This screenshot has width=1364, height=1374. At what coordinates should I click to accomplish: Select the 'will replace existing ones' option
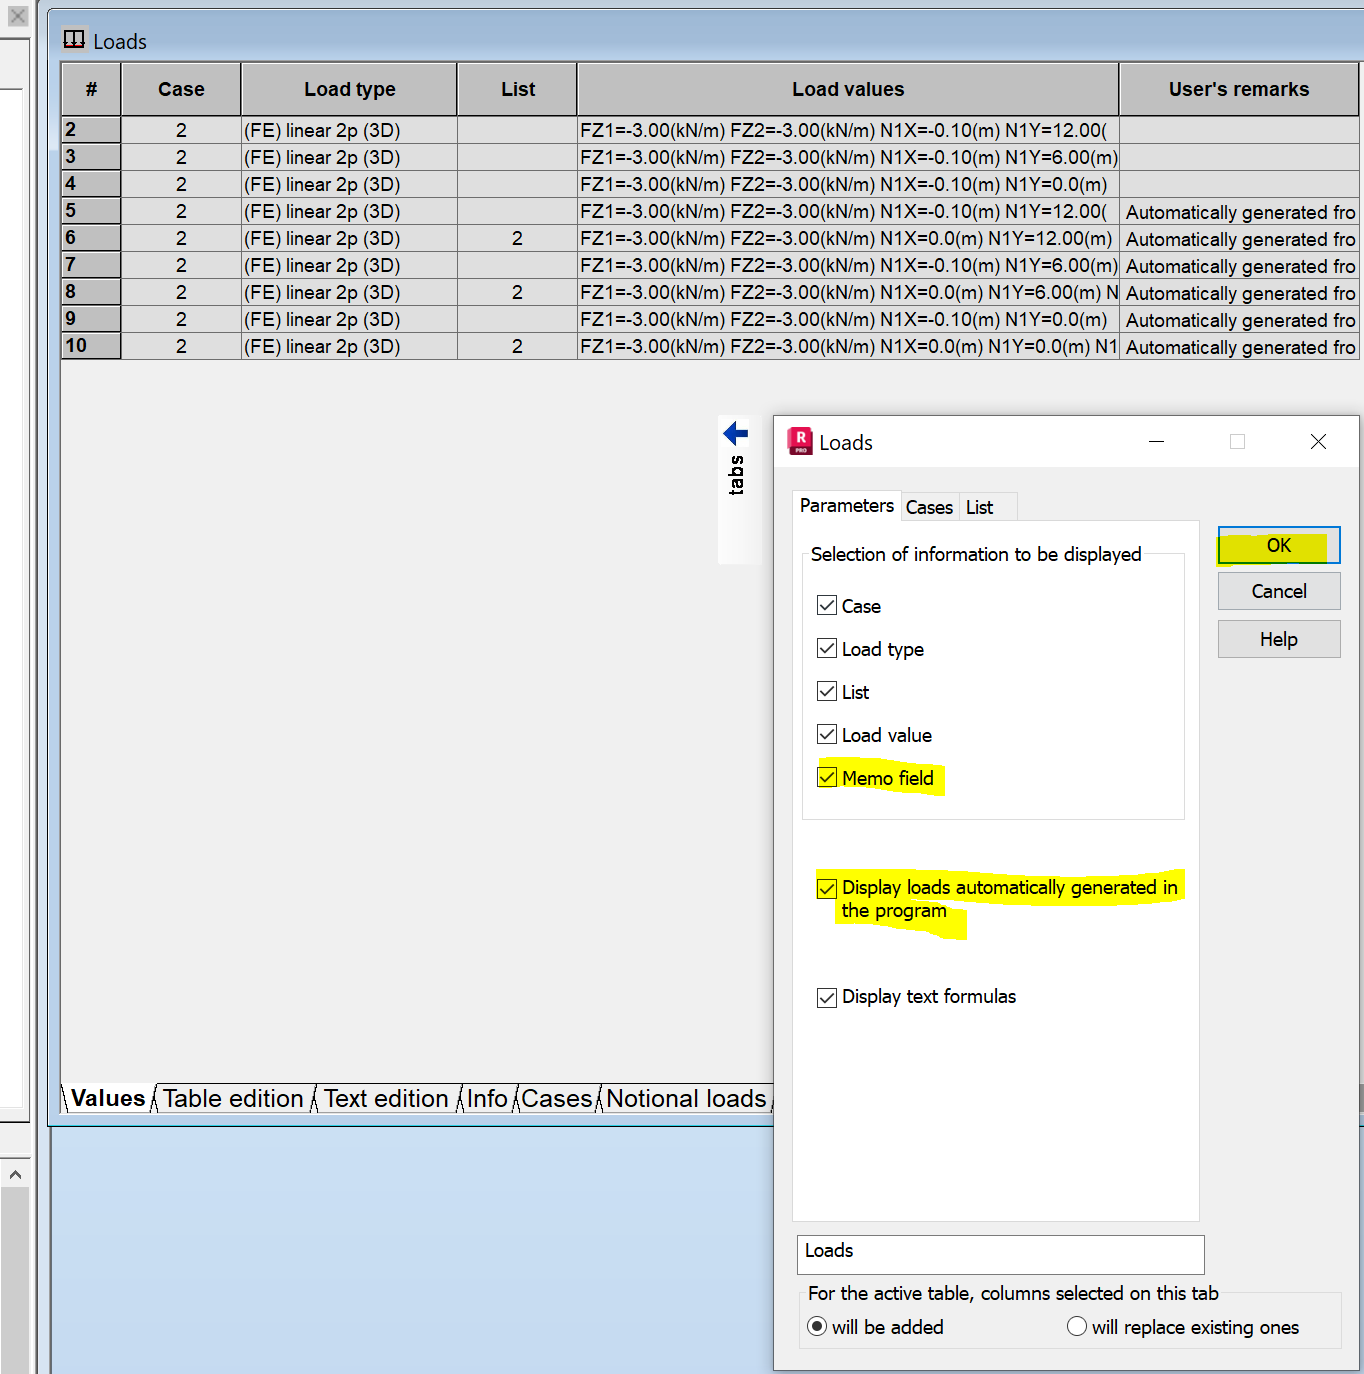1076,1326
